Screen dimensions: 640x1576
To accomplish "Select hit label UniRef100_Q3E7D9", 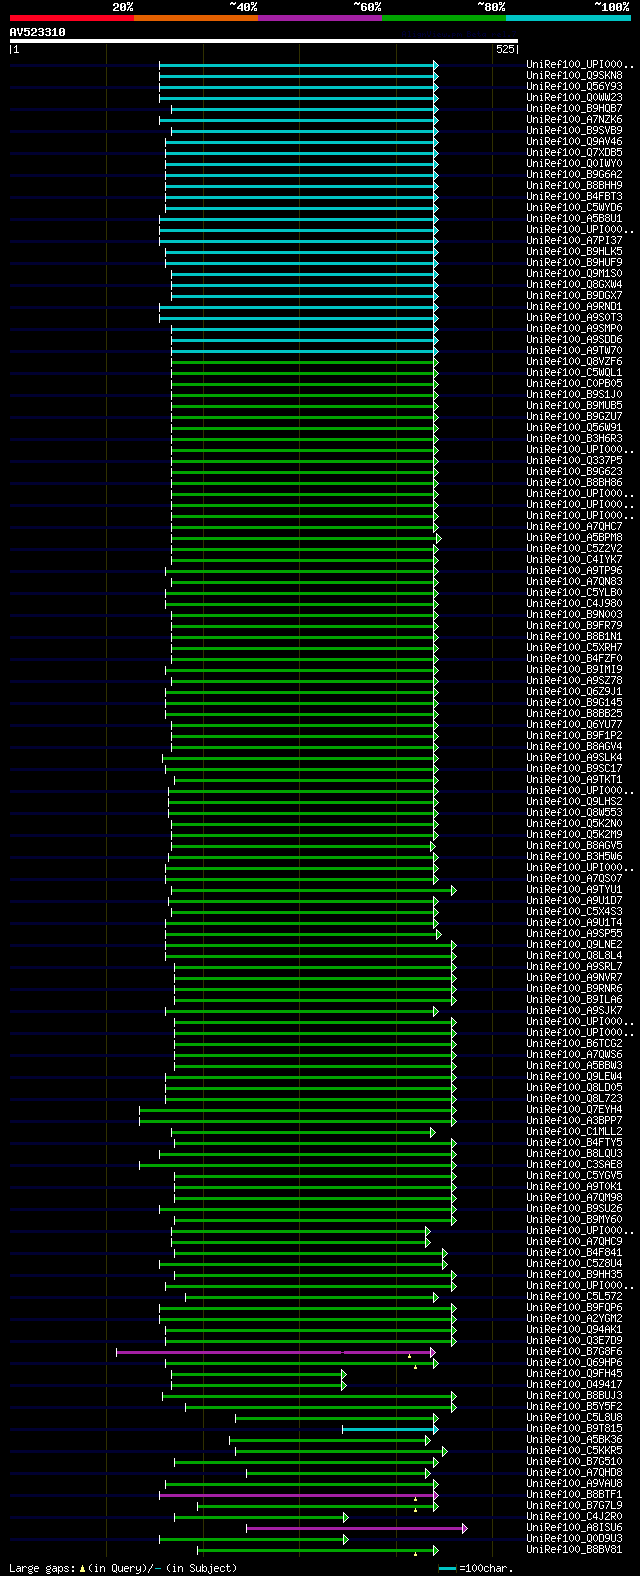I will click(574, 1340).
